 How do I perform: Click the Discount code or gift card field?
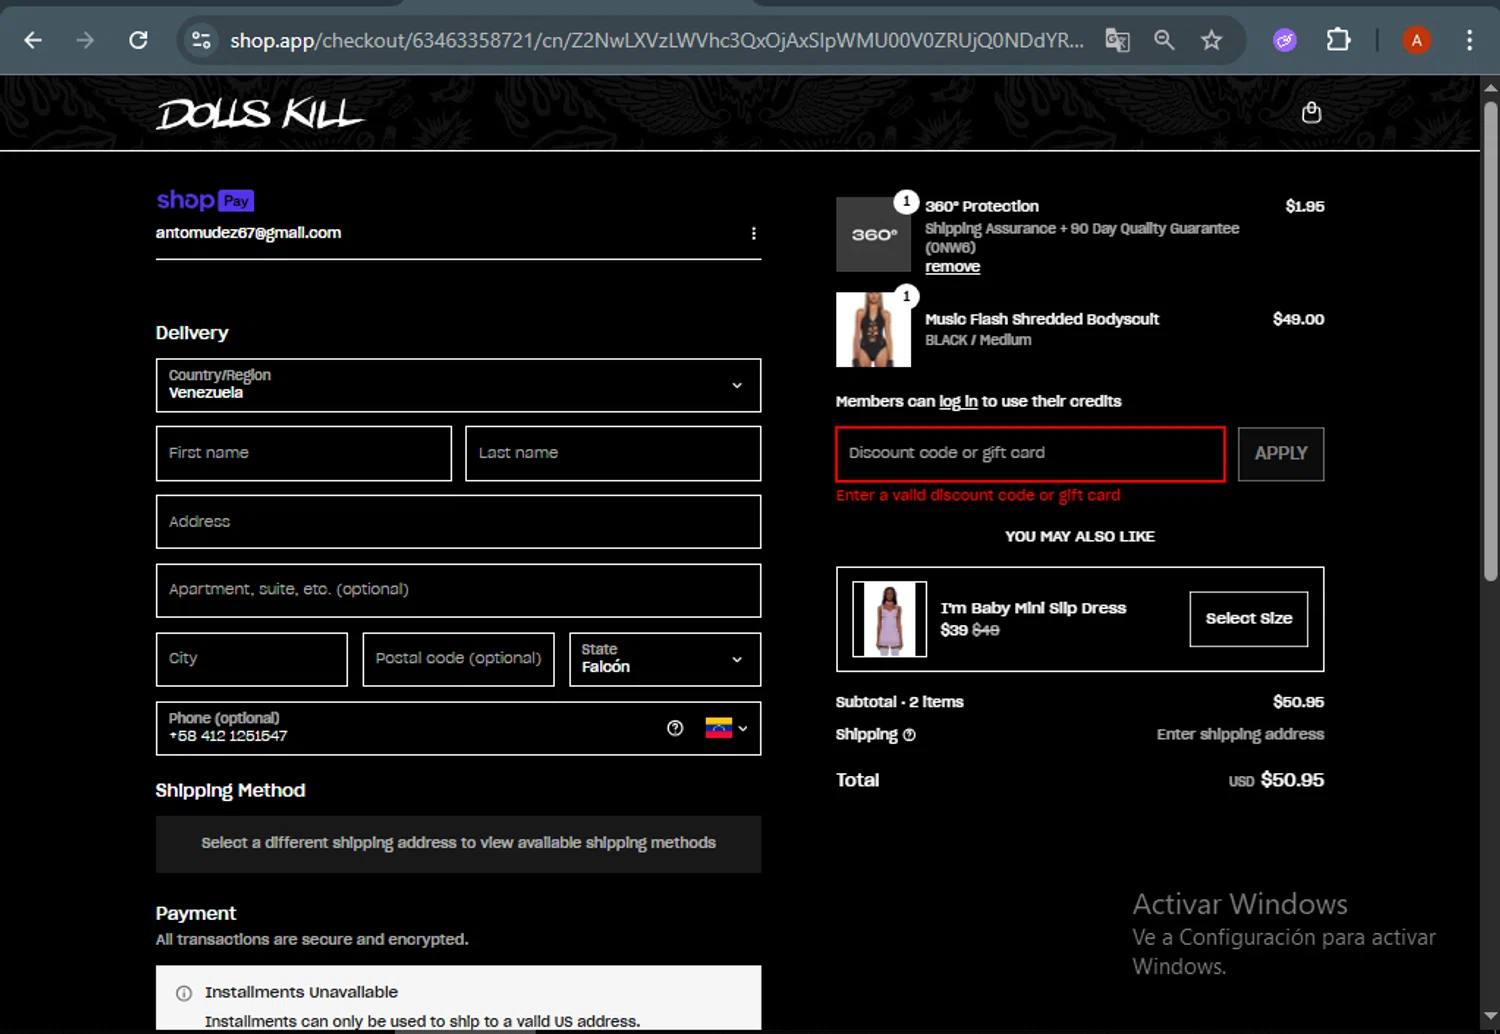1030,454
